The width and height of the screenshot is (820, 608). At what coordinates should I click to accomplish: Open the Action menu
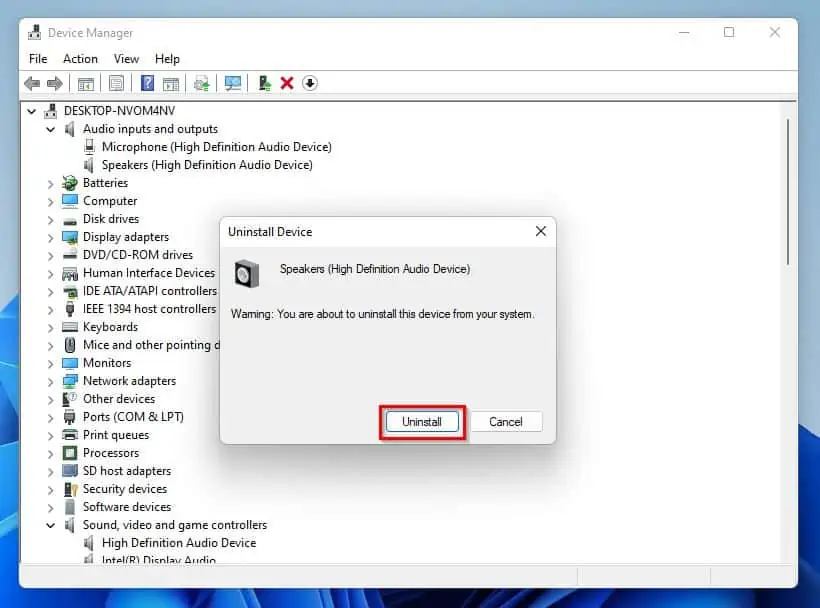(x=80, y=59)
